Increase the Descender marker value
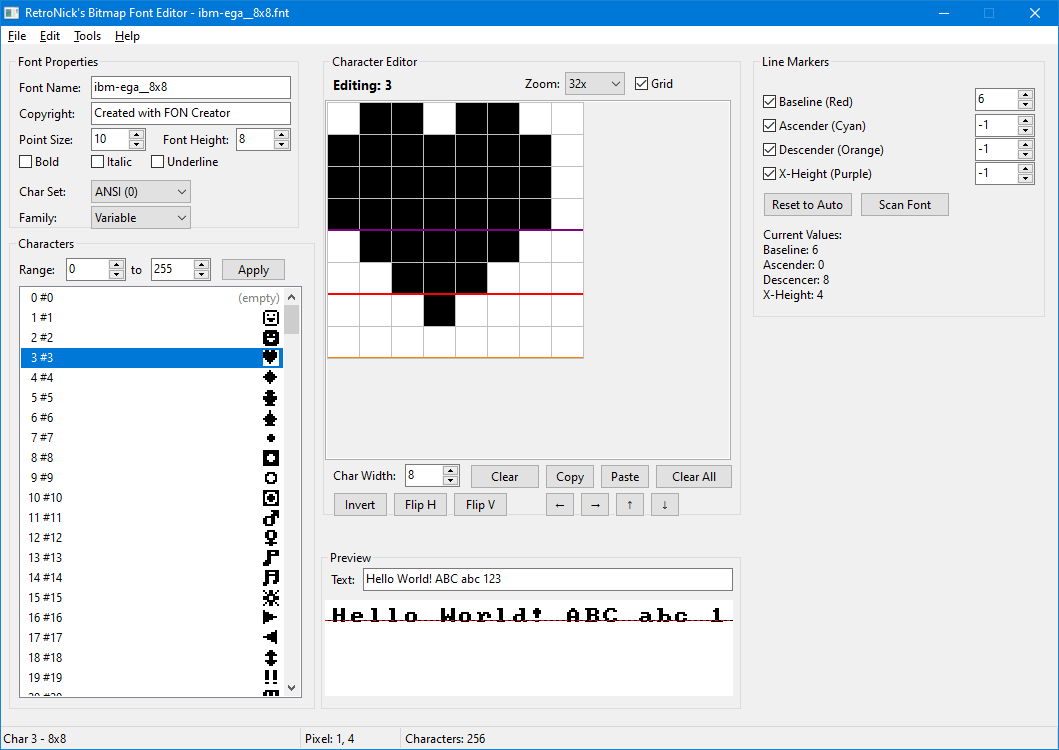 click(x=1025, y=145)
